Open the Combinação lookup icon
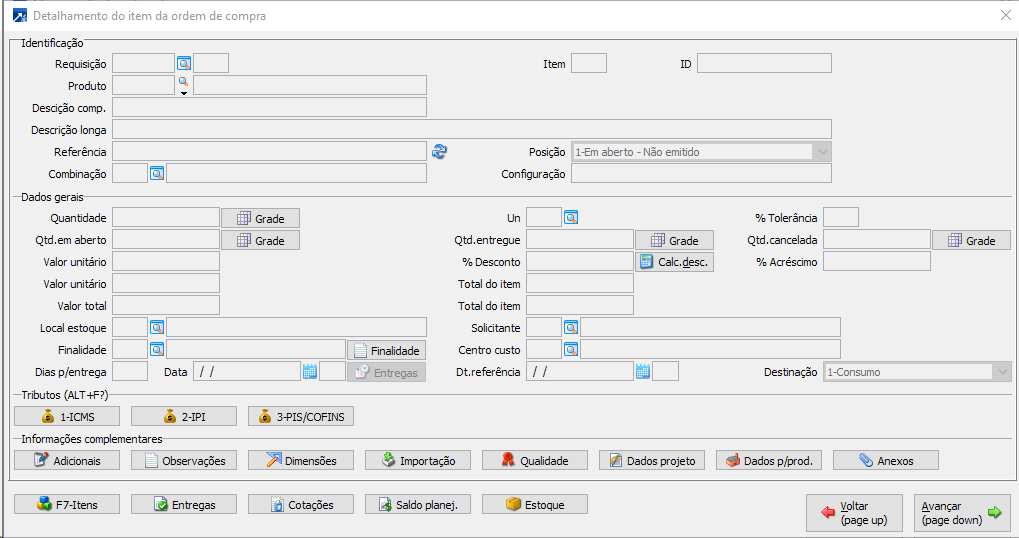Image resolution: width=1019 pixels, height=538 pixels. coord(157,174)
